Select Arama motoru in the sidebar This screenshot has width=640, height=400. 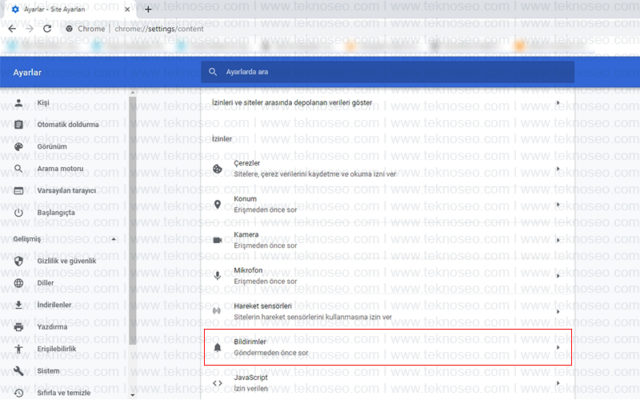[x=60, y=169]
